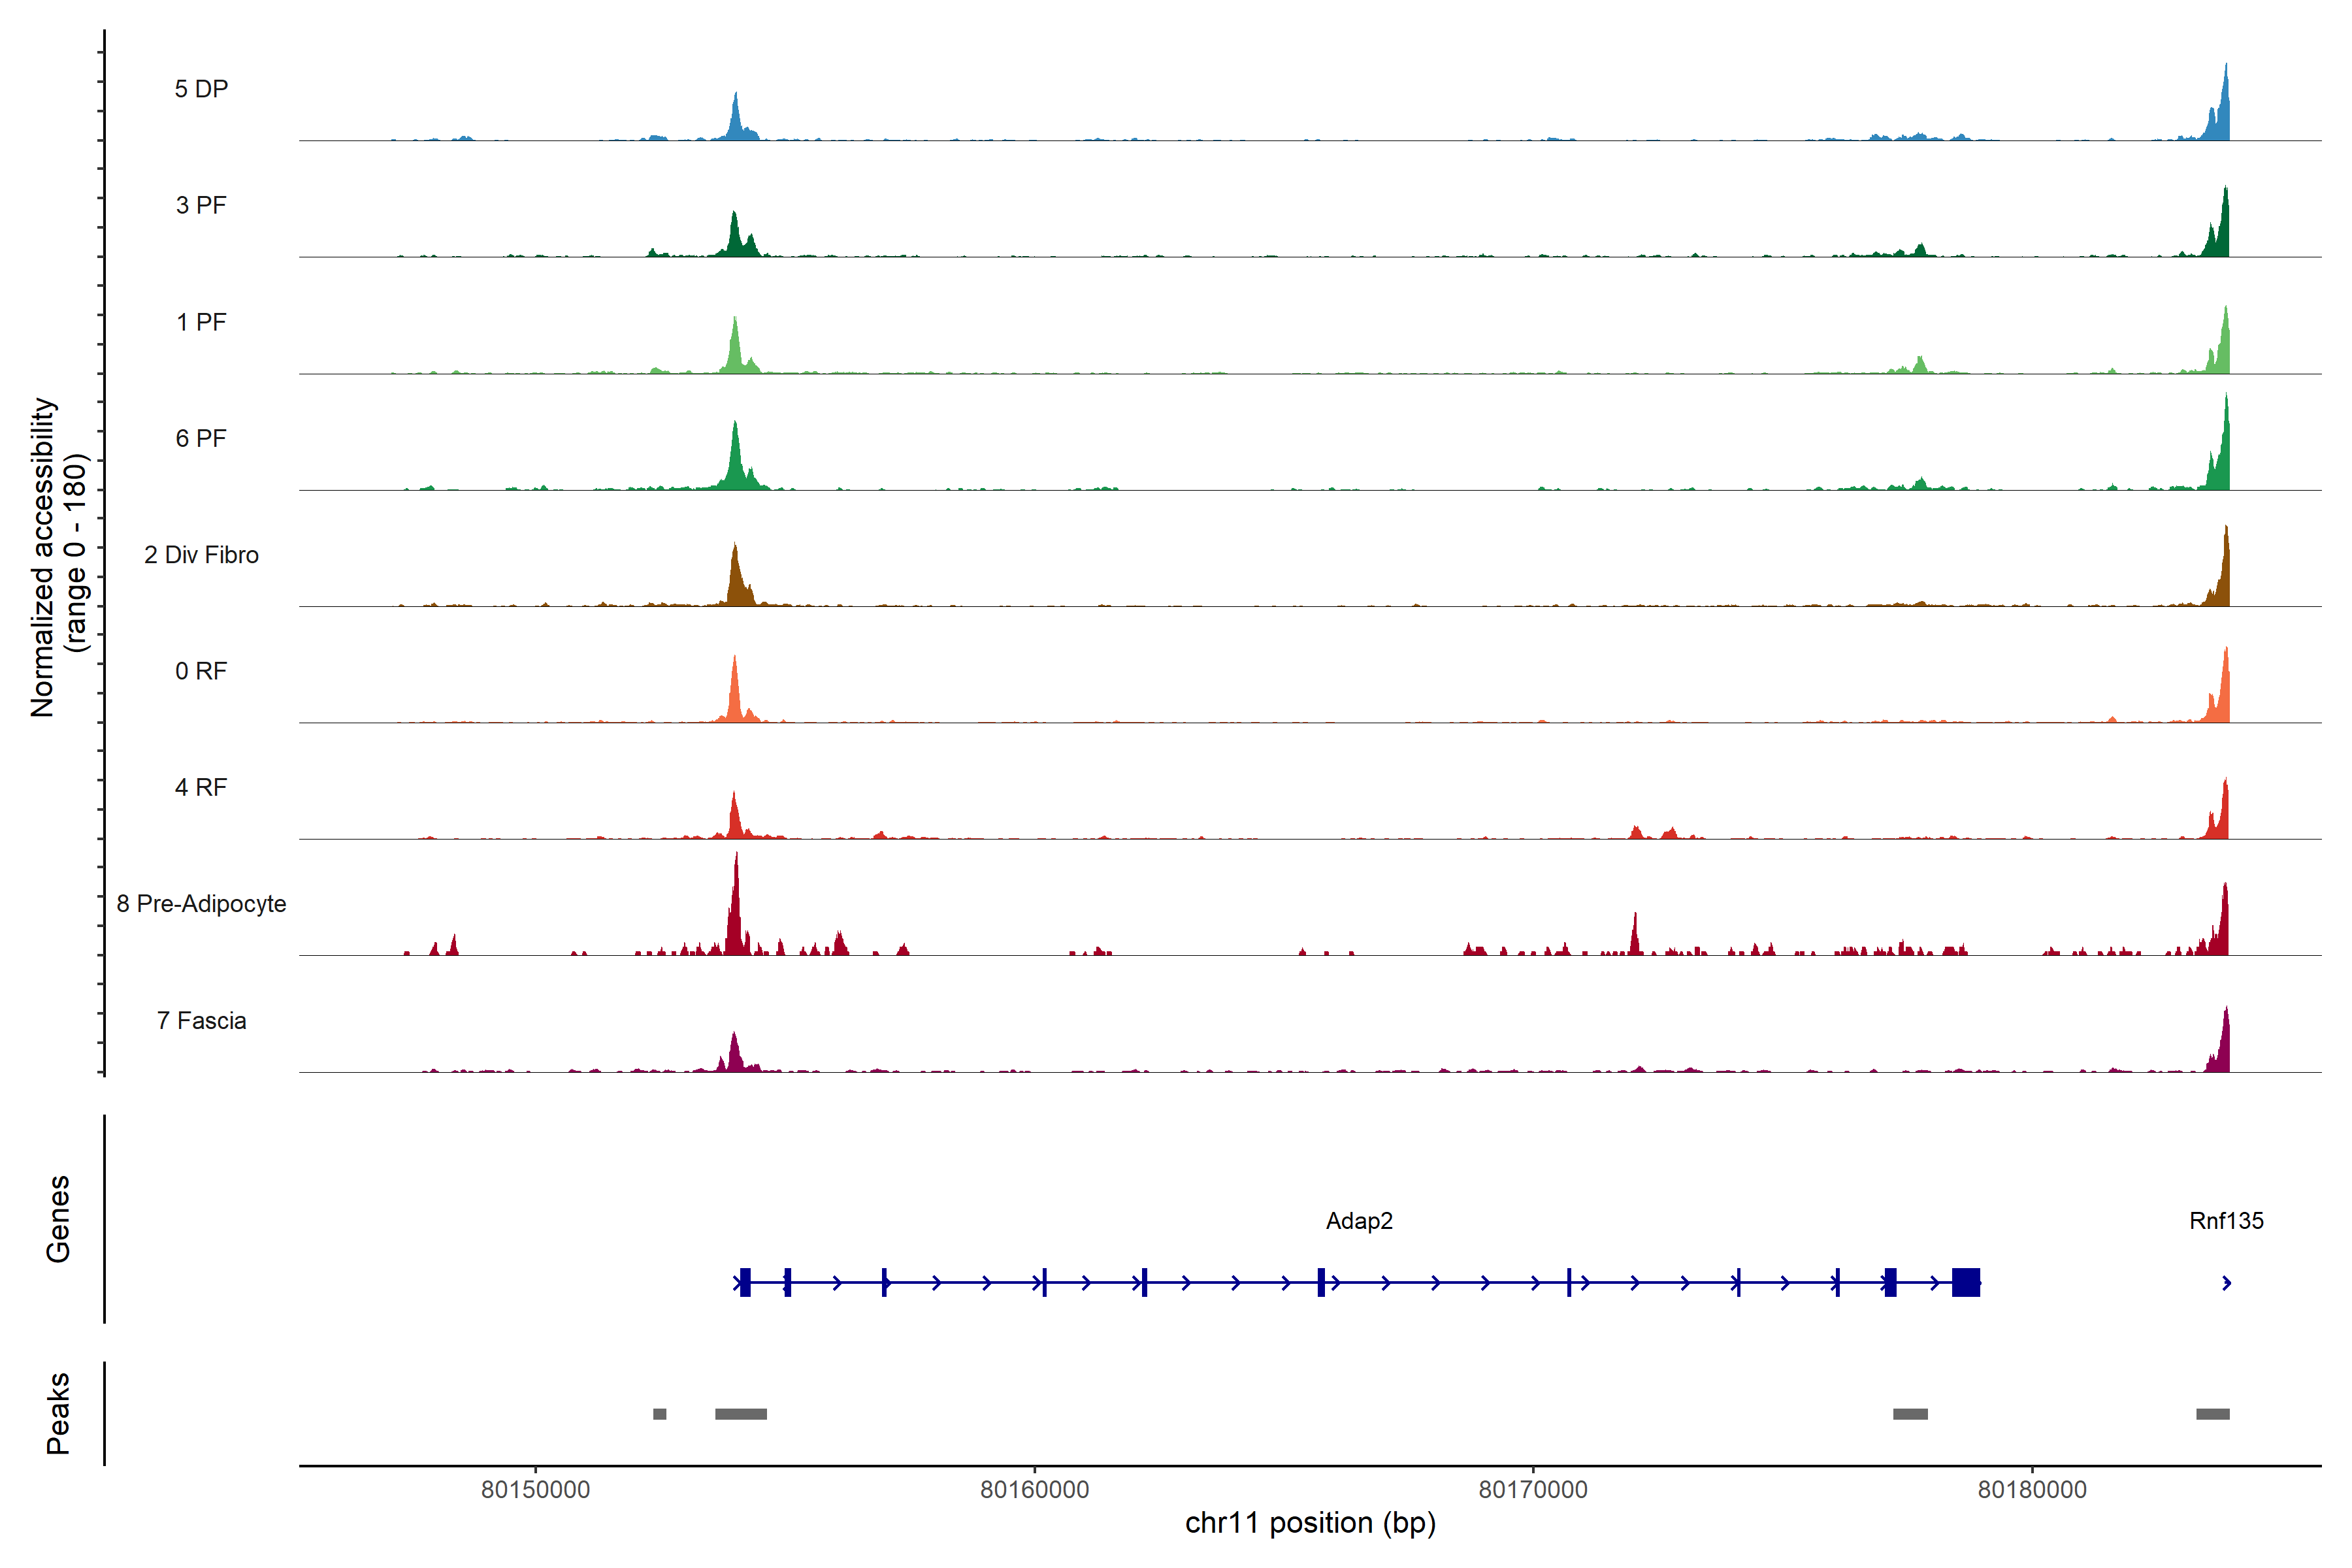Click the wide gray peak near Adap2 start
Viewport: 2352px width, 1568px height.
740,1414
